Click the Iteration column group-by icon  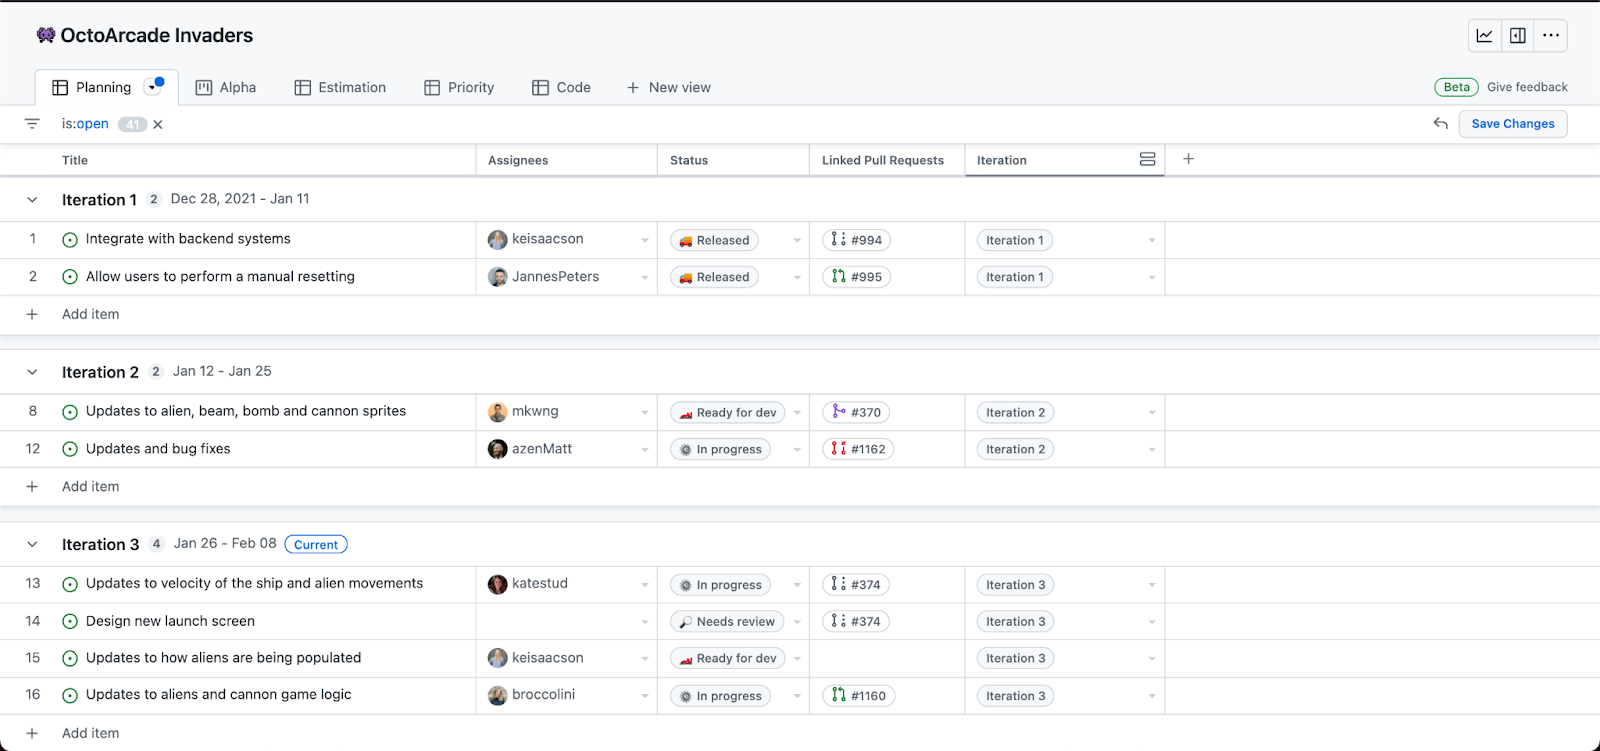pos(1147,160)
